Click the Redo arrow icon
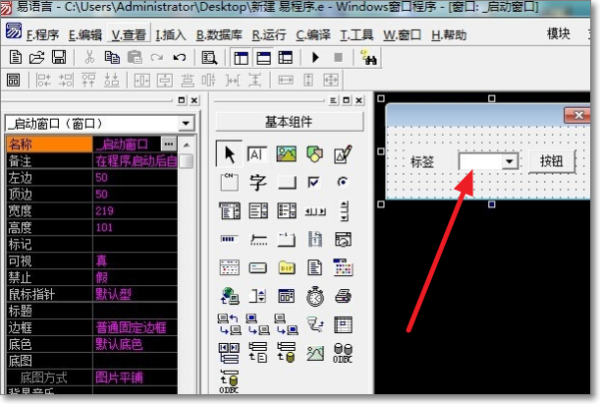Image resolution: width=600 pixels, height=404 pixels. coord(157,57)
